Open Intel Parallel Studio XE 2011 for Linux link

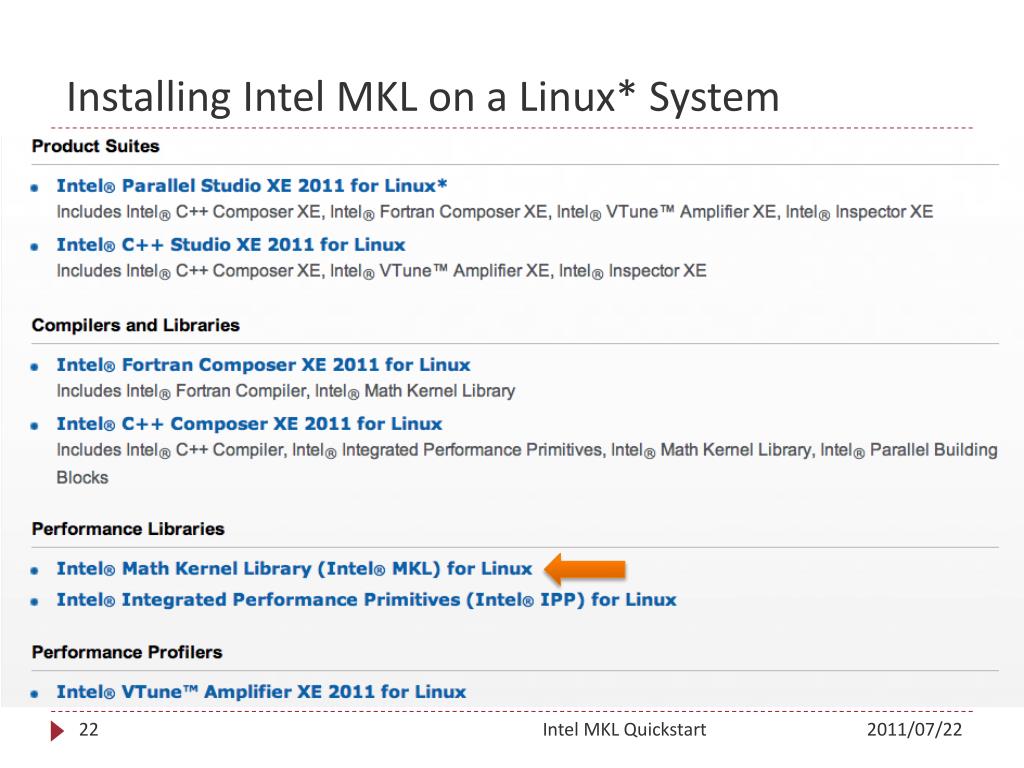click(x=251, y=186)
